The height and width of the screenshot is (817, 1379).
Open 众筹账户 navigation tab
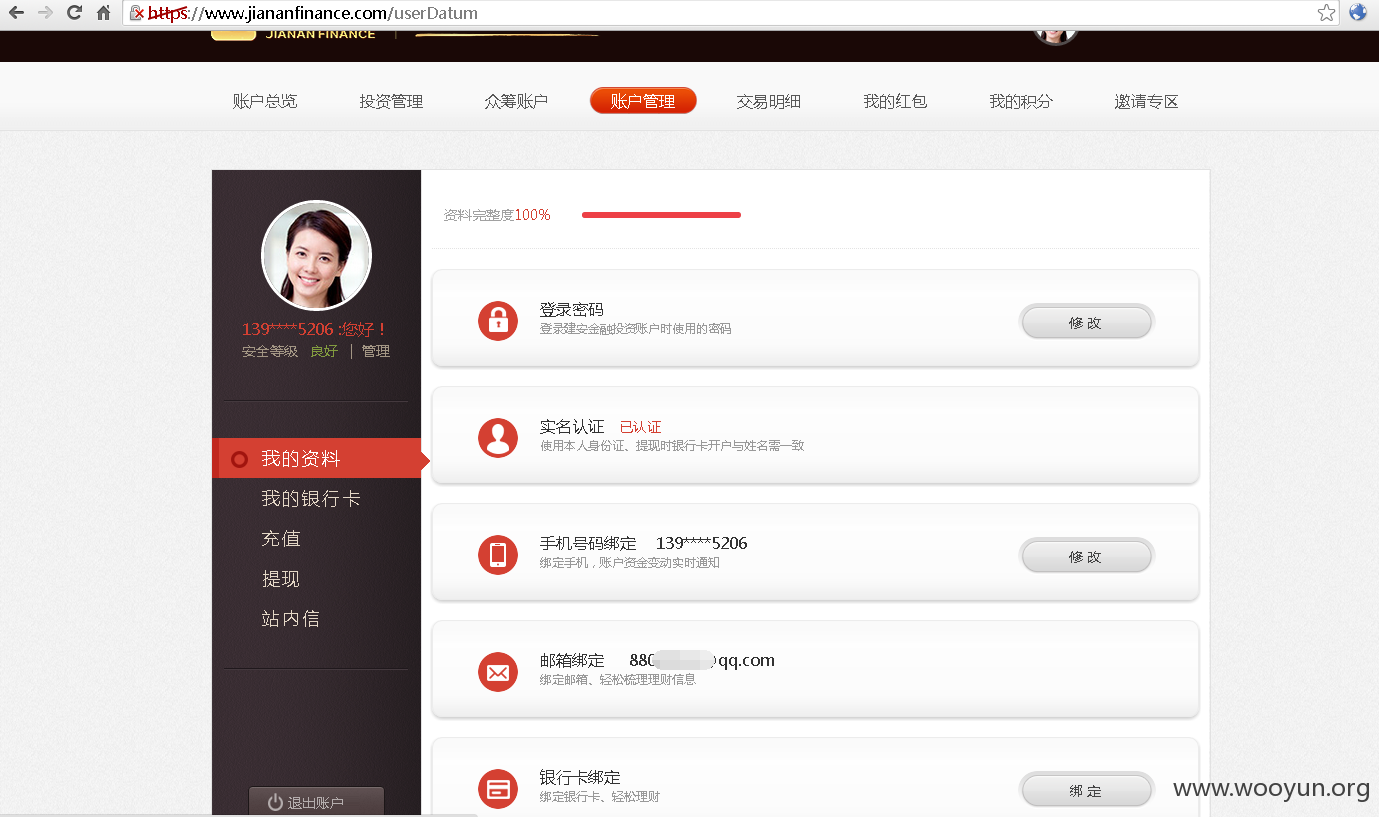[x=516, y=101]
